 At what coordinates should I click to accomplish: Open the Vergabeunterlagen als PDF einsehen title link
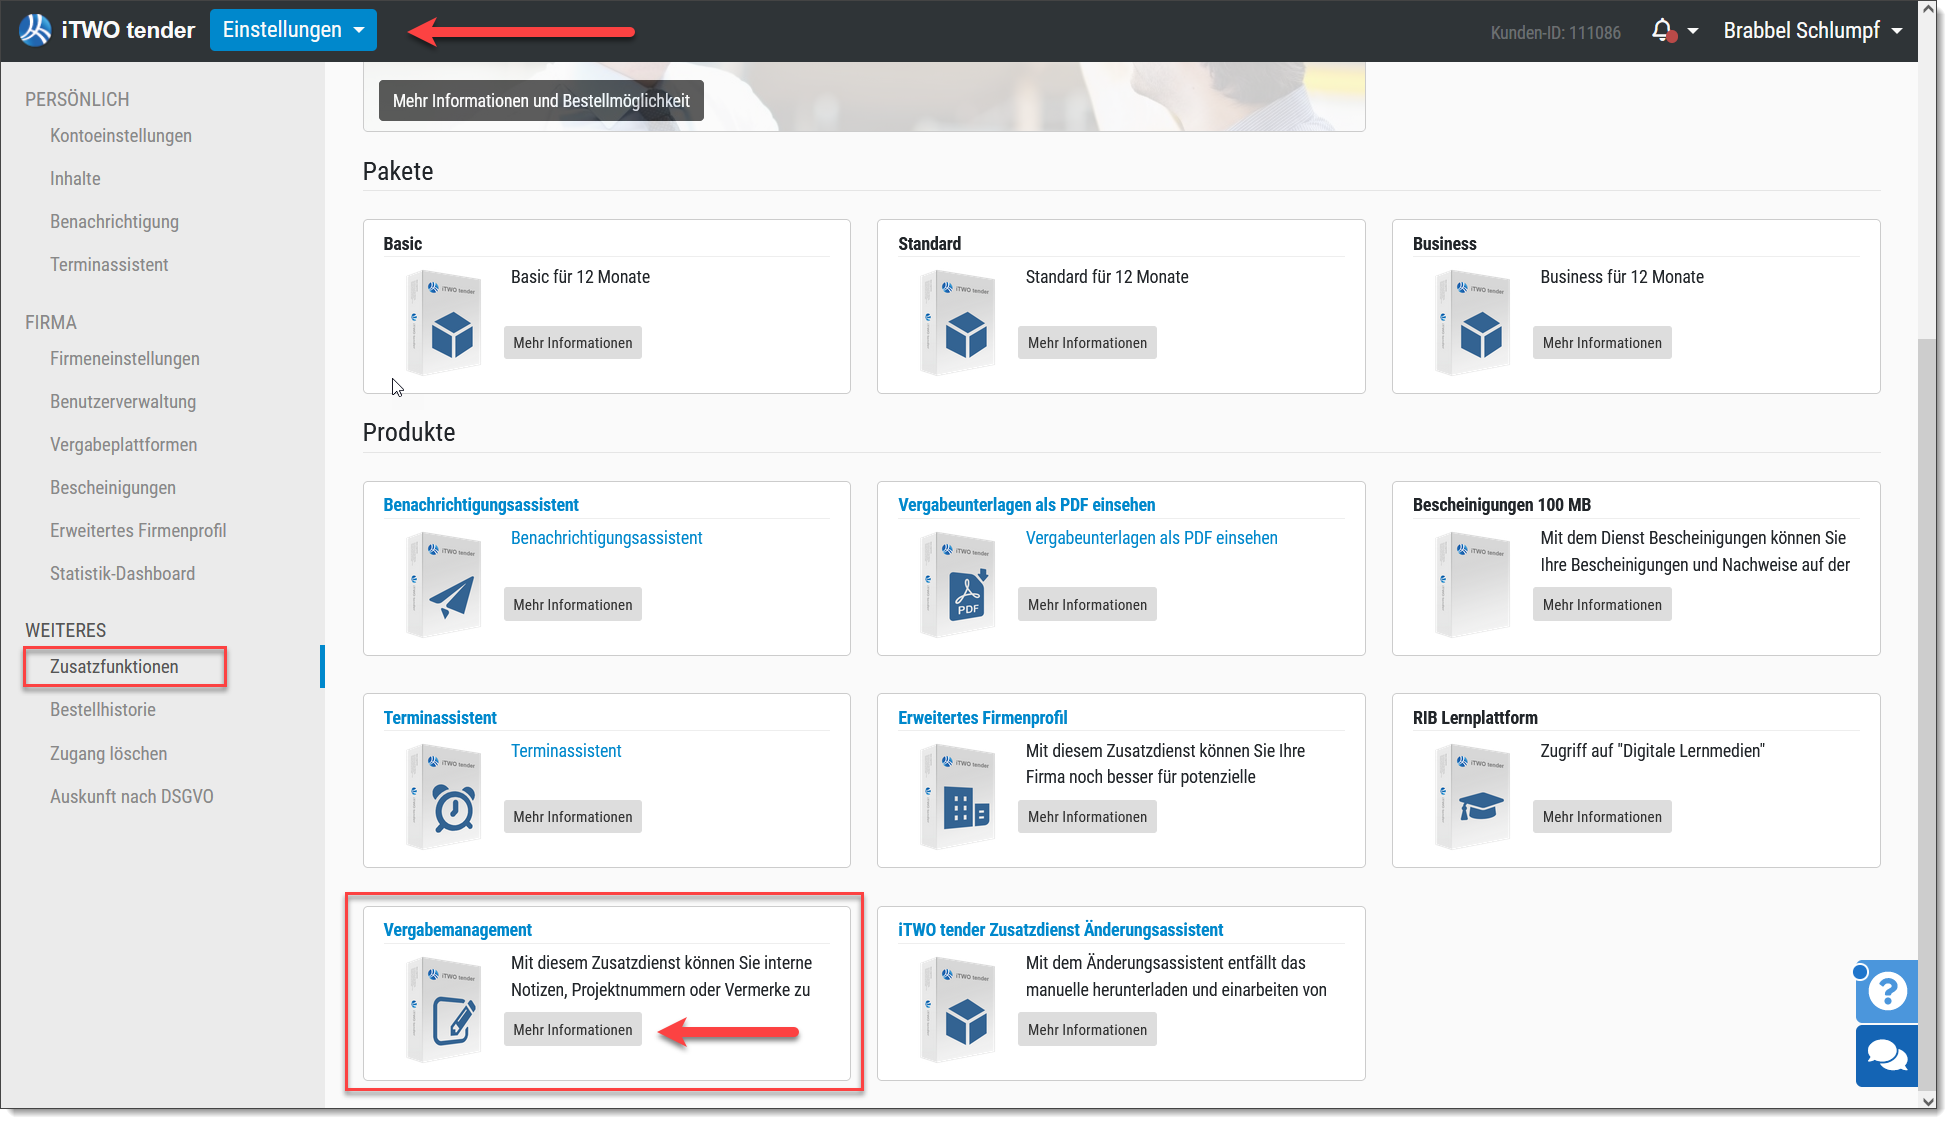click(1026, 505)
